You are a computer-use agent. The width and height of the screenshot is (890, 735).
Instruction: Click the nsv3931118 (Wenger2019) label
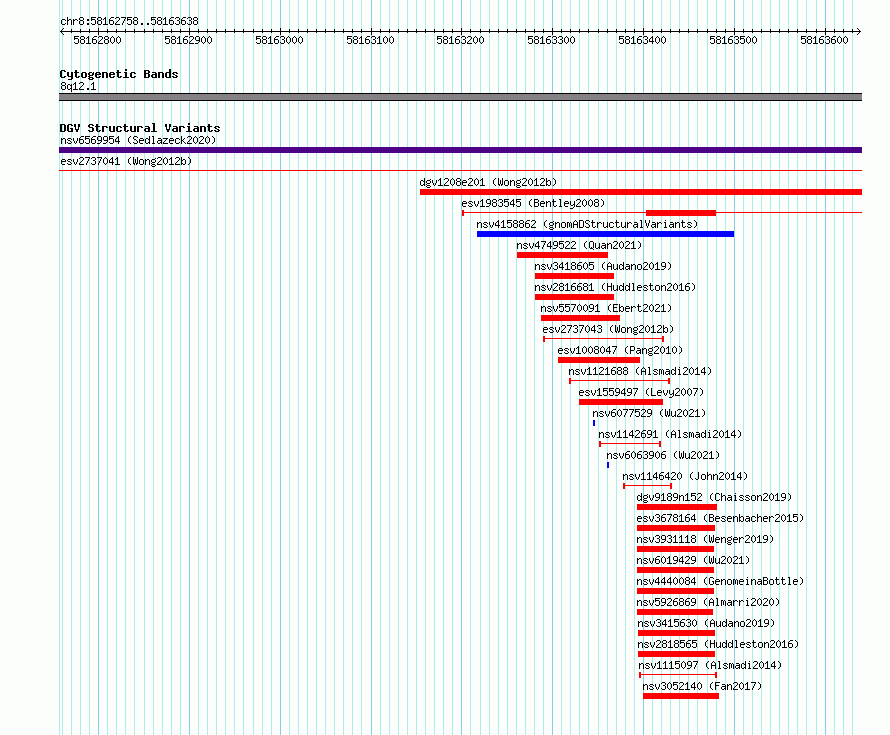tap(705, 539)
